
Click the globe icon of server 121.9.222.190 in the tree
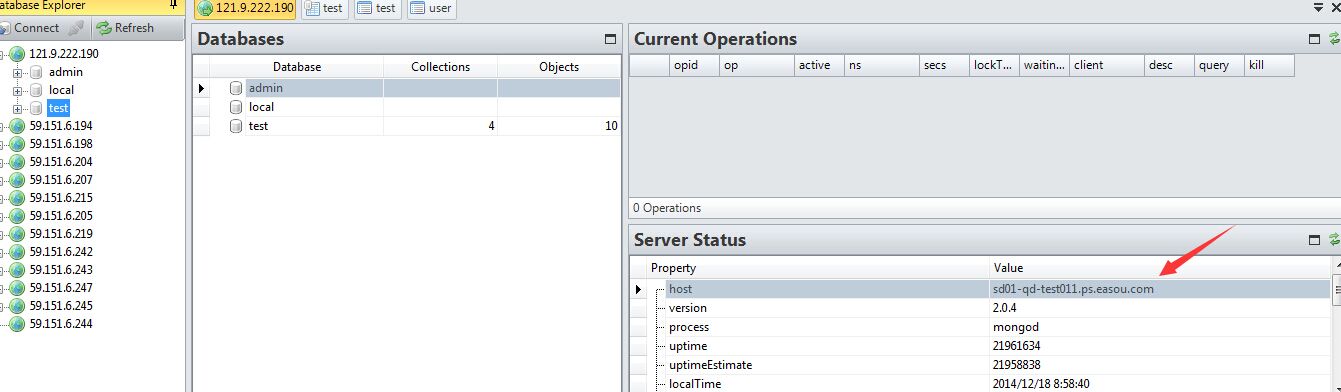(16, 54)
